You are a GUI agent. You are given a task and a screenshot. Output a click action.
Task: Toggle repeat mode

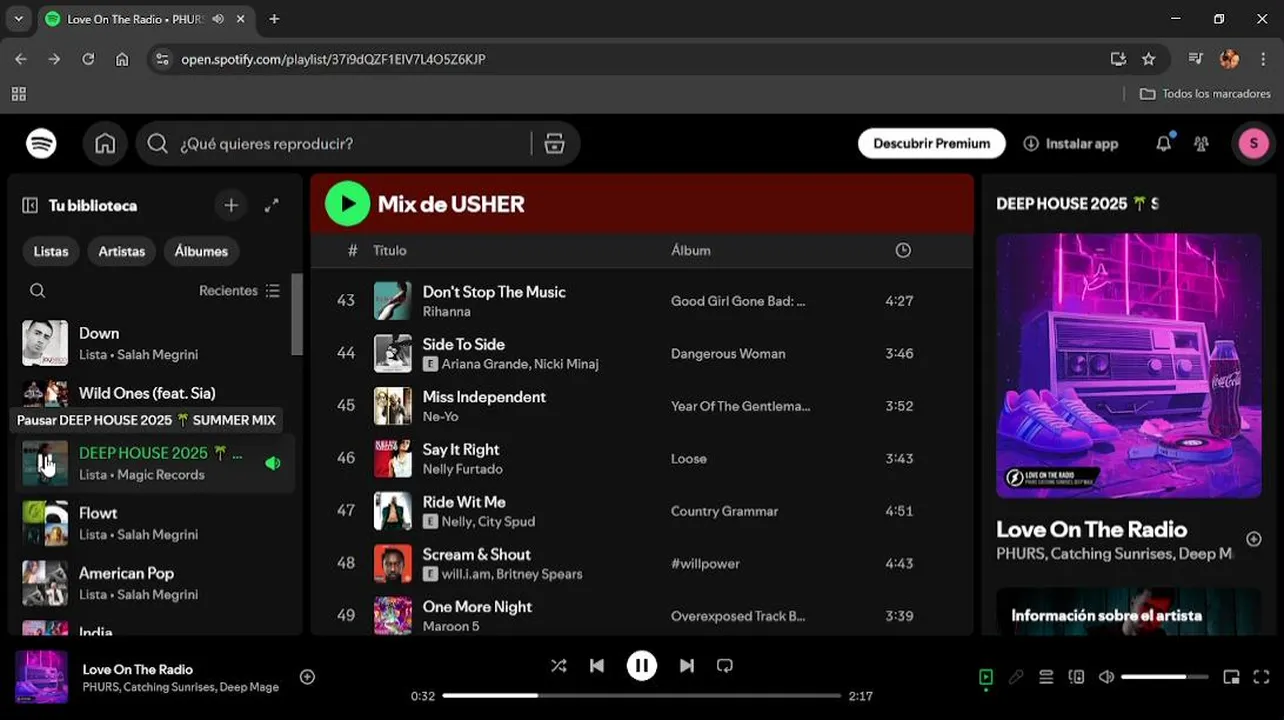pyautogui.click(x=725, y=666)
